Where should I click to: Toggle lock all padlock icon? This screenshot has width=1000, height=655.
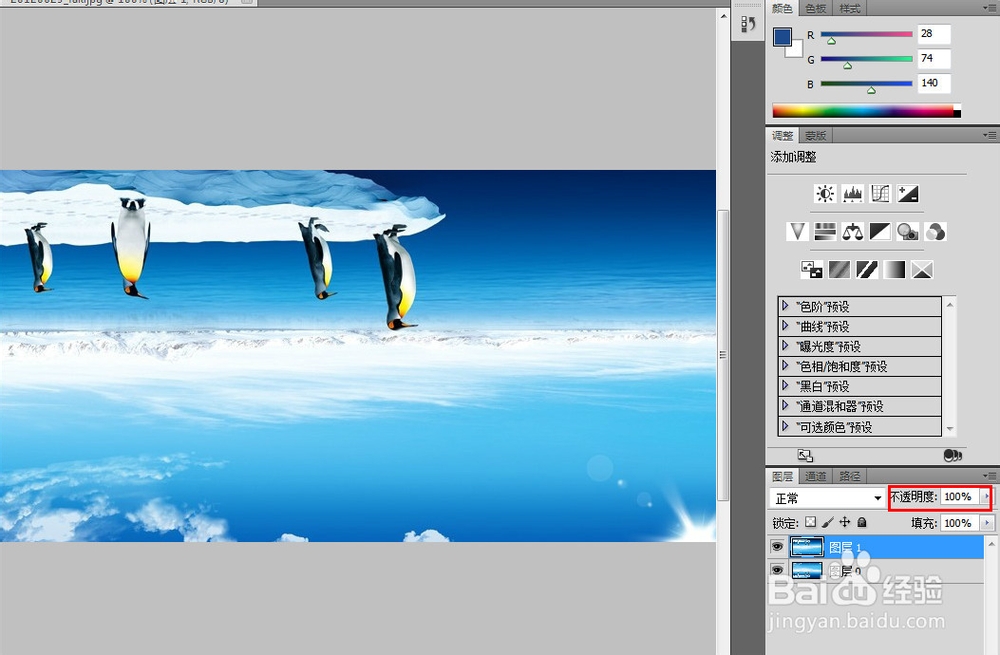(x=862, y=522)
